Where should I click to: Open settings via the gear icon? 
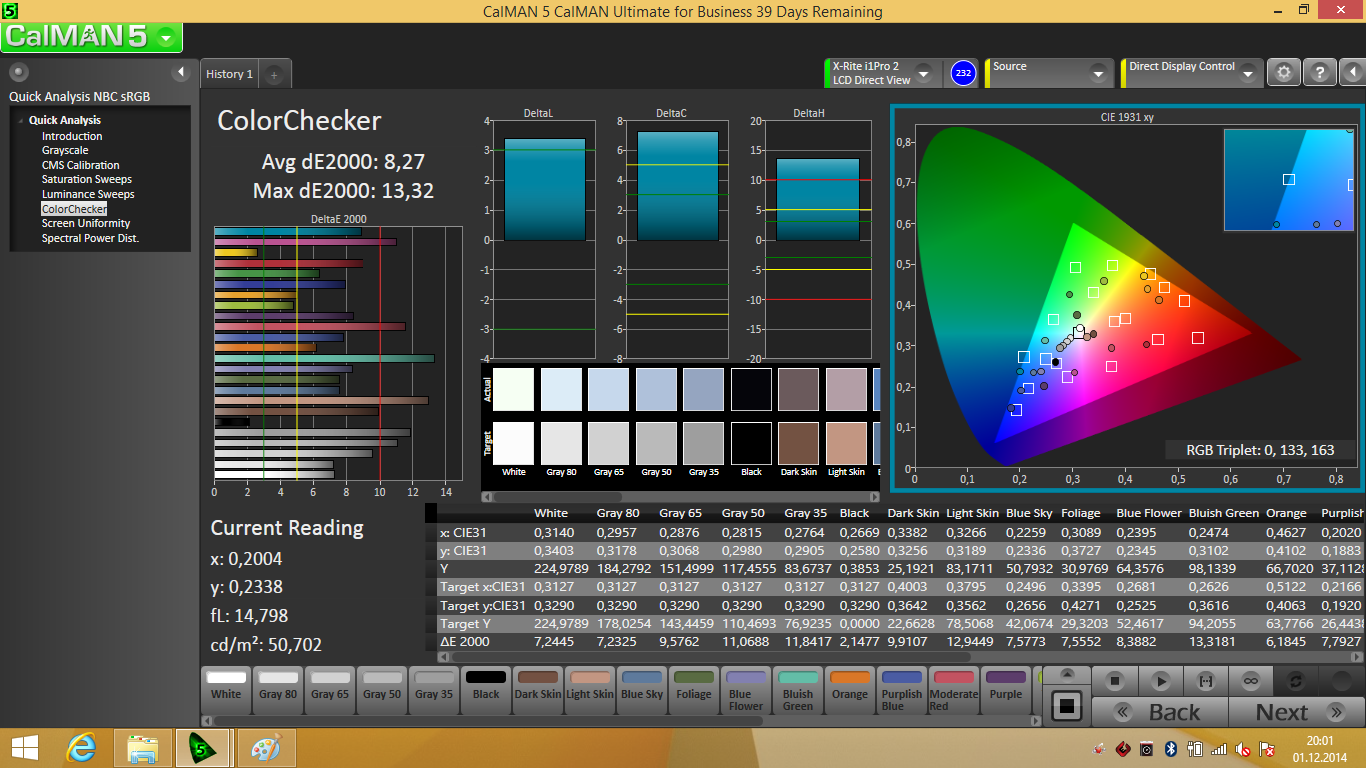coord(1284,73)
